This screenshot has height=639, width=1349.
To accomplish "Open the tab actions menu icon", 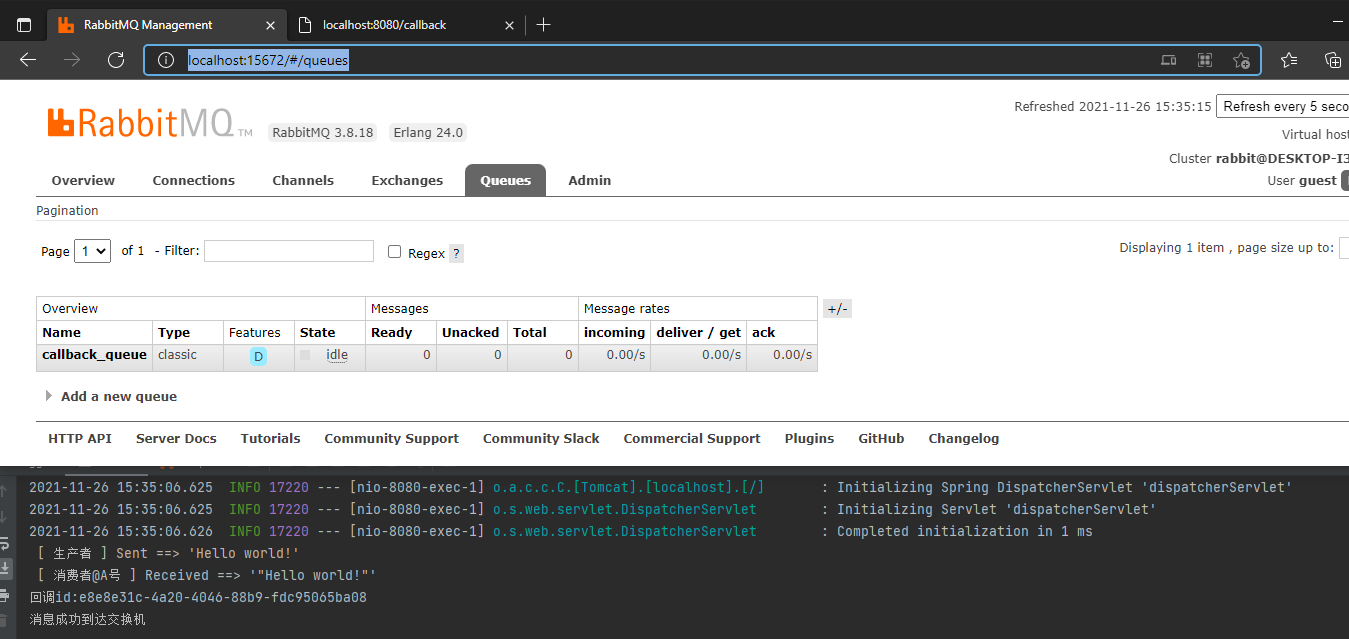I will (x=24, y=24).
